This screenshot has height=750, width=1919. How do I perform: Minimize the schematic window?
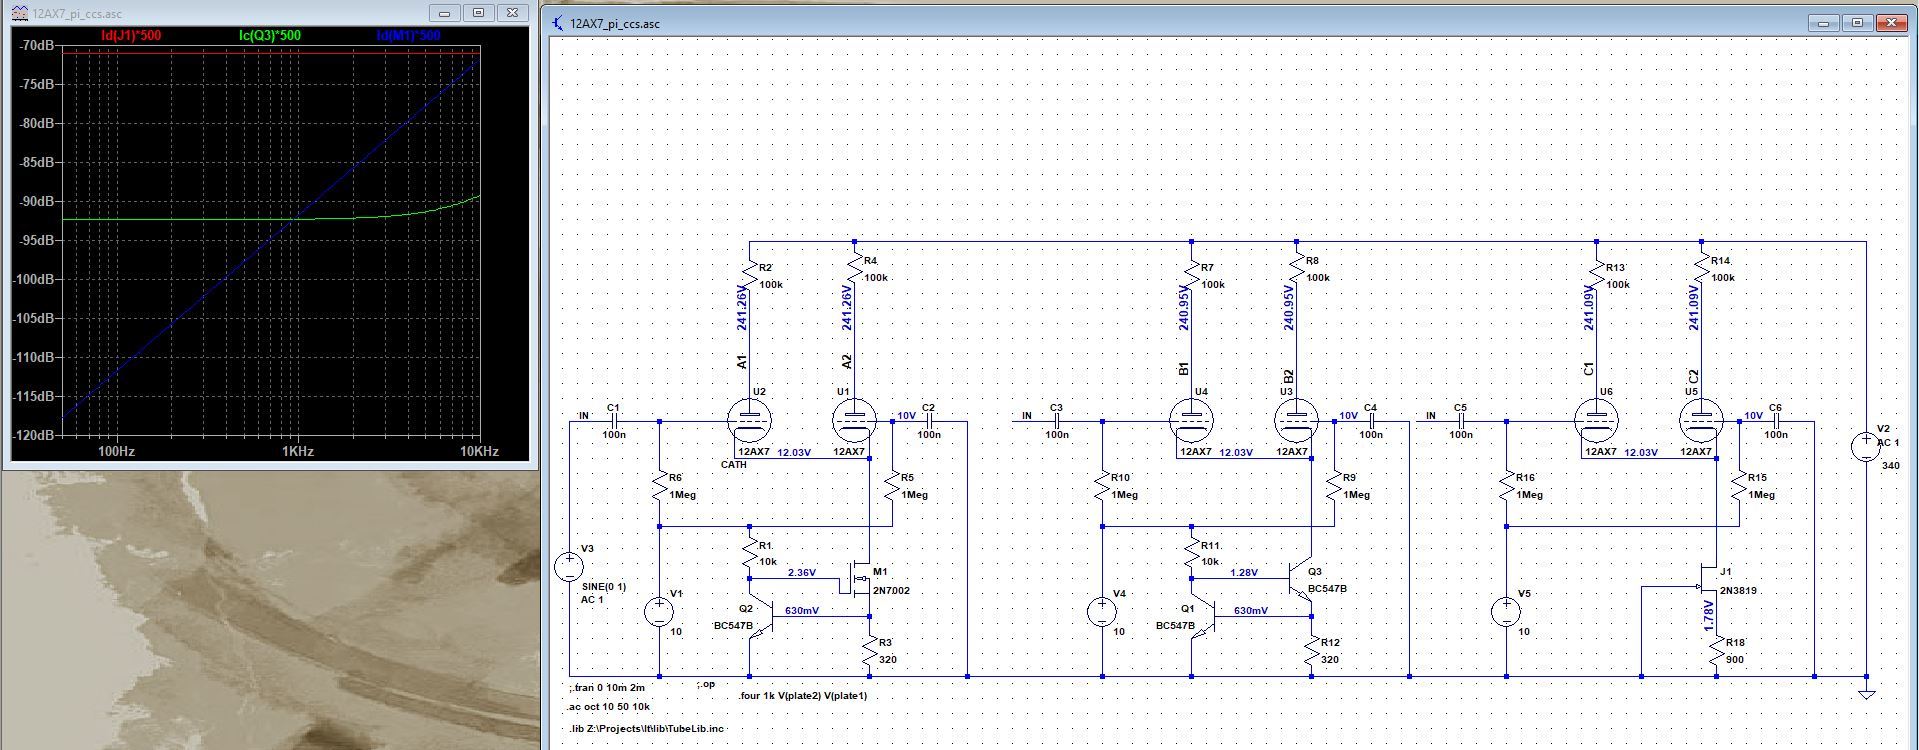[1824, 23]
